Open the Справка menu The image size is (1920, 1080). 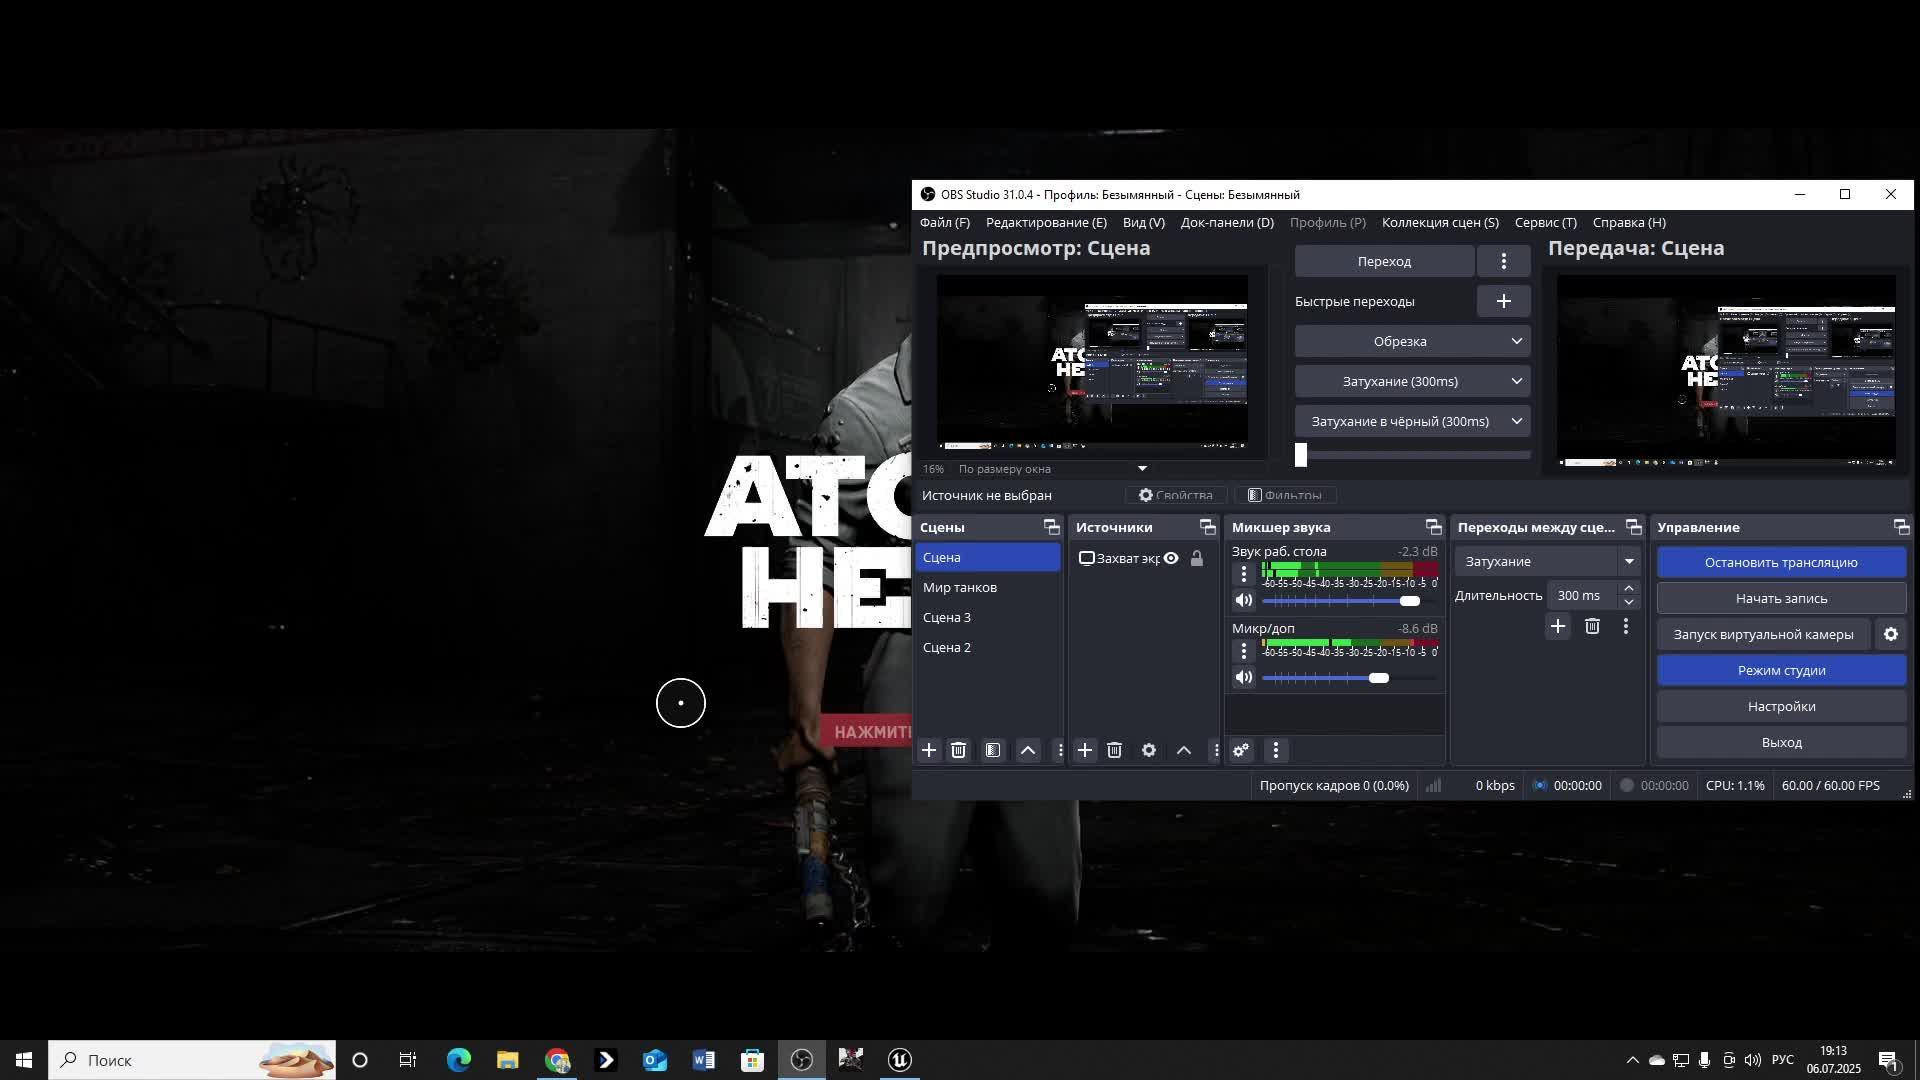coord(1629,222)
